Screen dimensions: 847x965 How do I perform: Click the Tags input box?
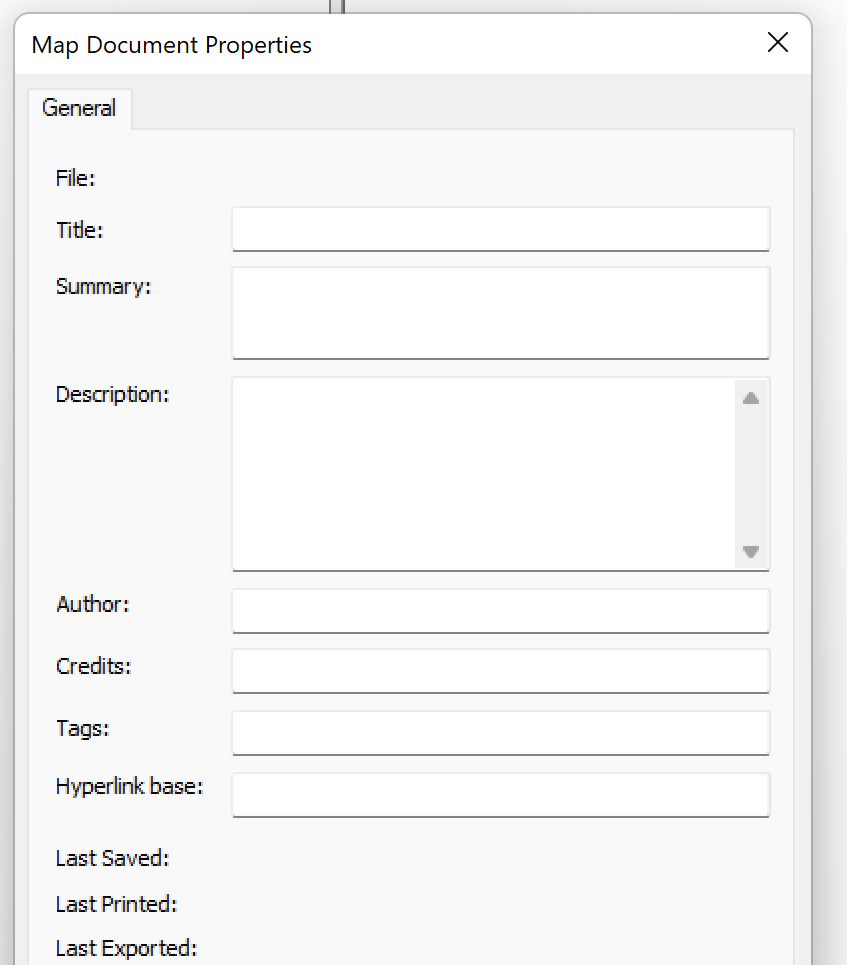tap(500, 733)
